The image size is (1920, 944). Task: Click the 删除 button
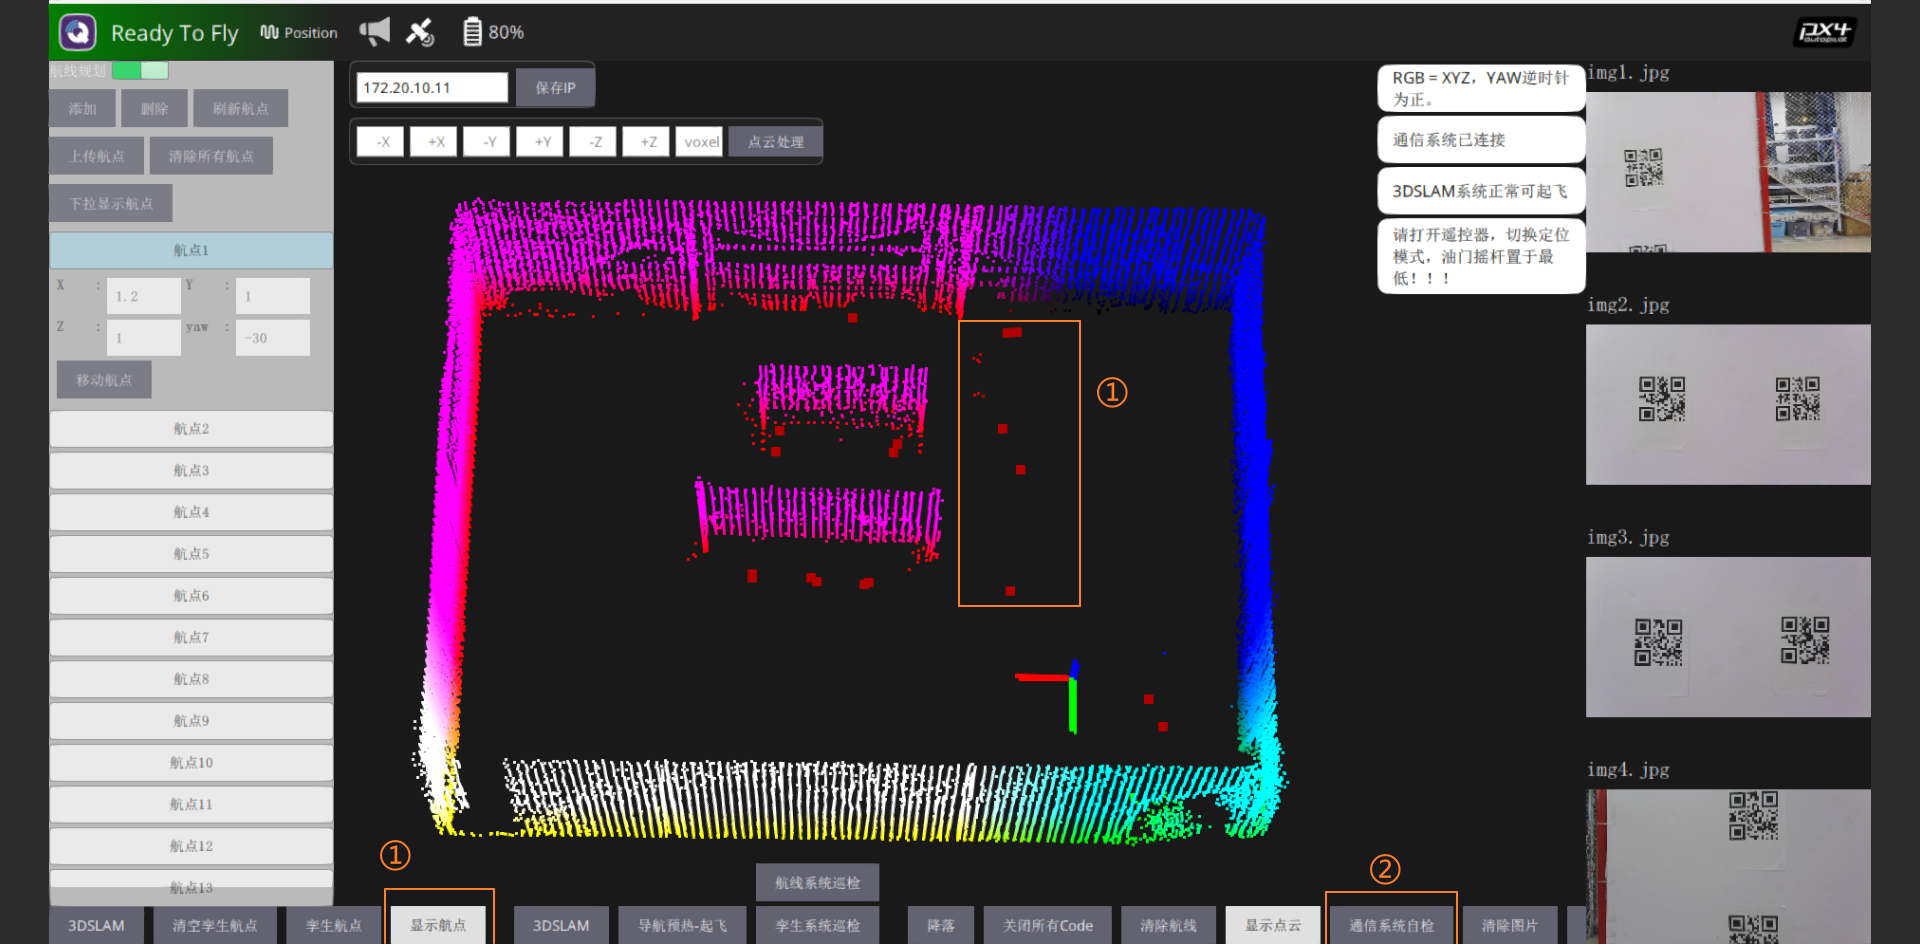coord(154,108)
